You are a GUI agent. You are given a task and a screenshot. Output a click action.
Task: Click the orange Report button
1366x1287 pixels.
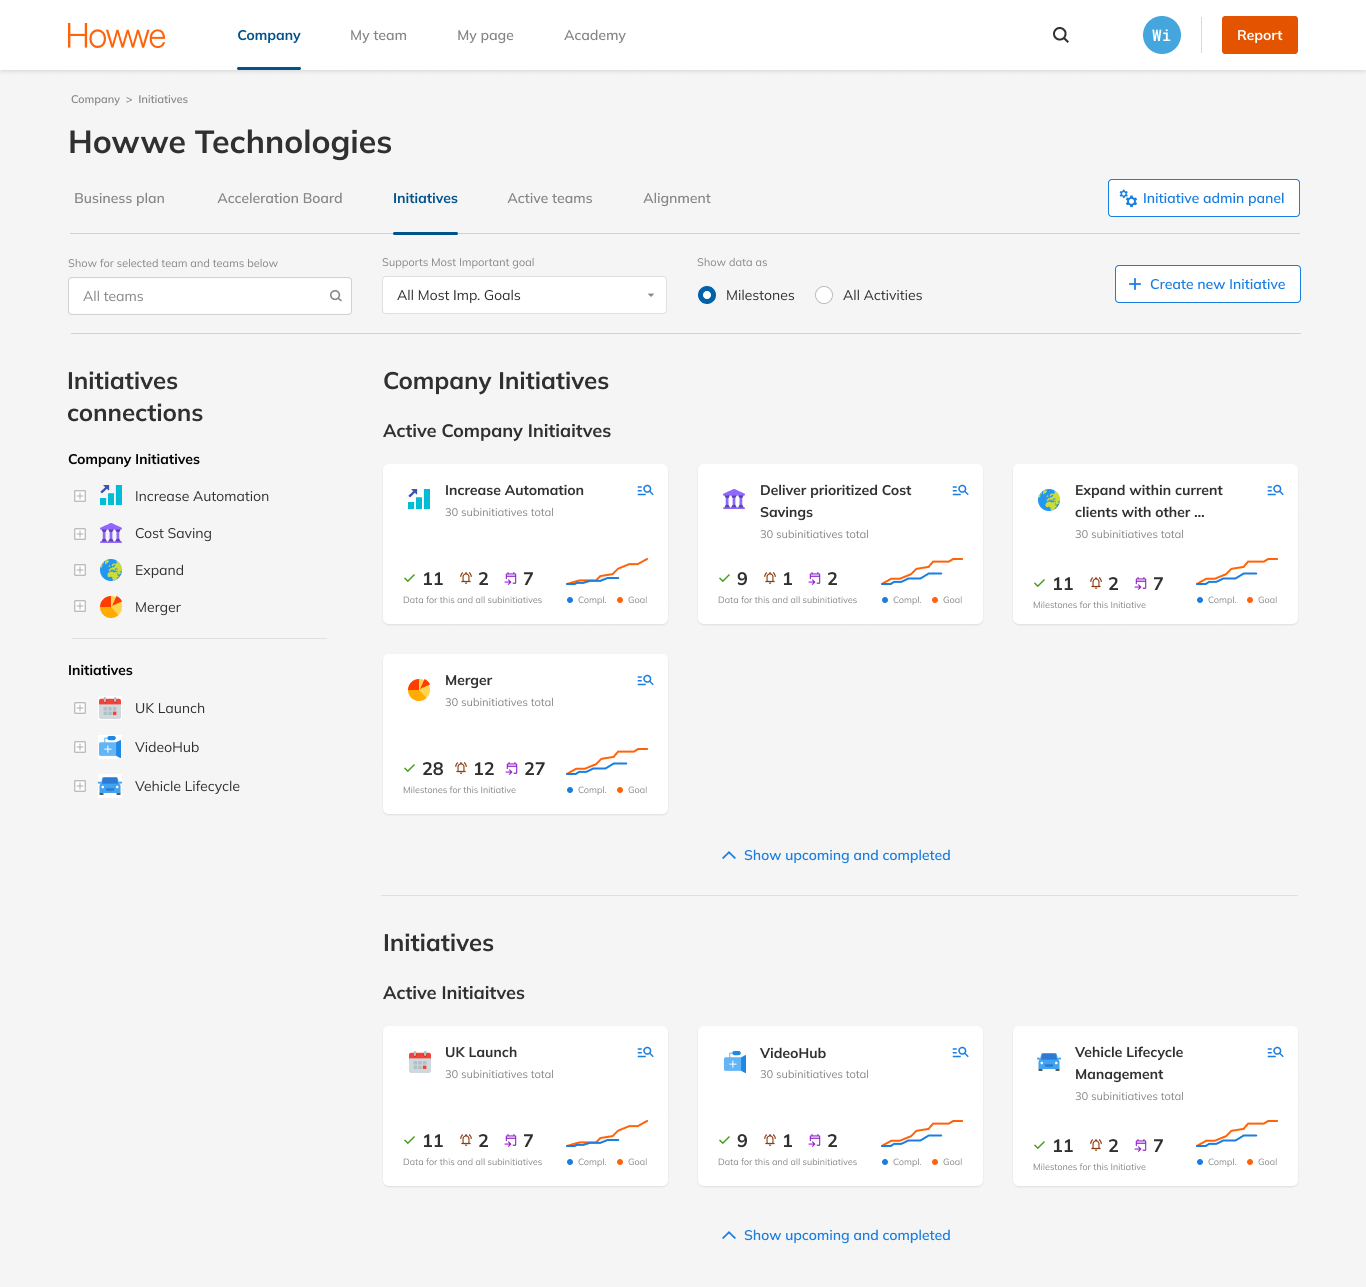[1260, 35]
